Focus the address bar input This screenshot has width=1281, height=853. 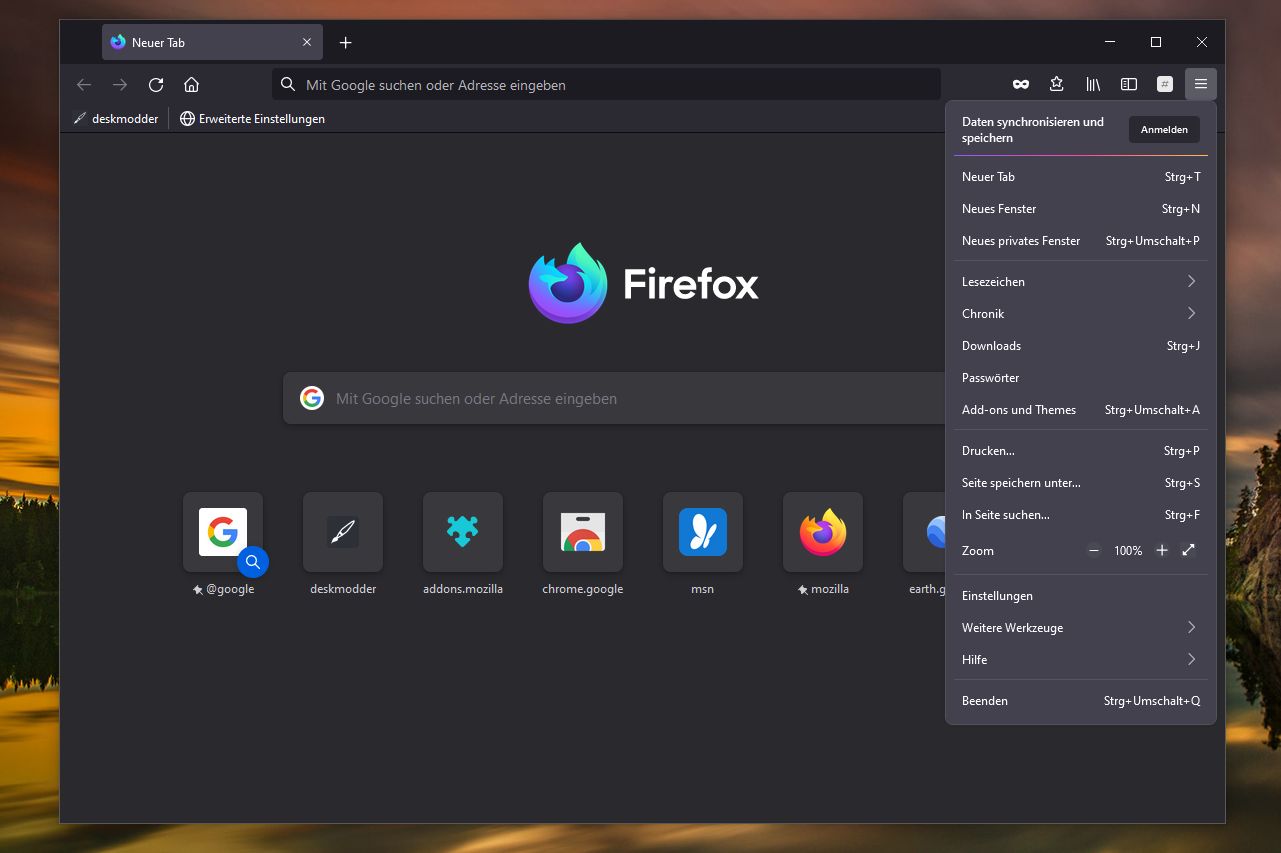coord(606,85)
